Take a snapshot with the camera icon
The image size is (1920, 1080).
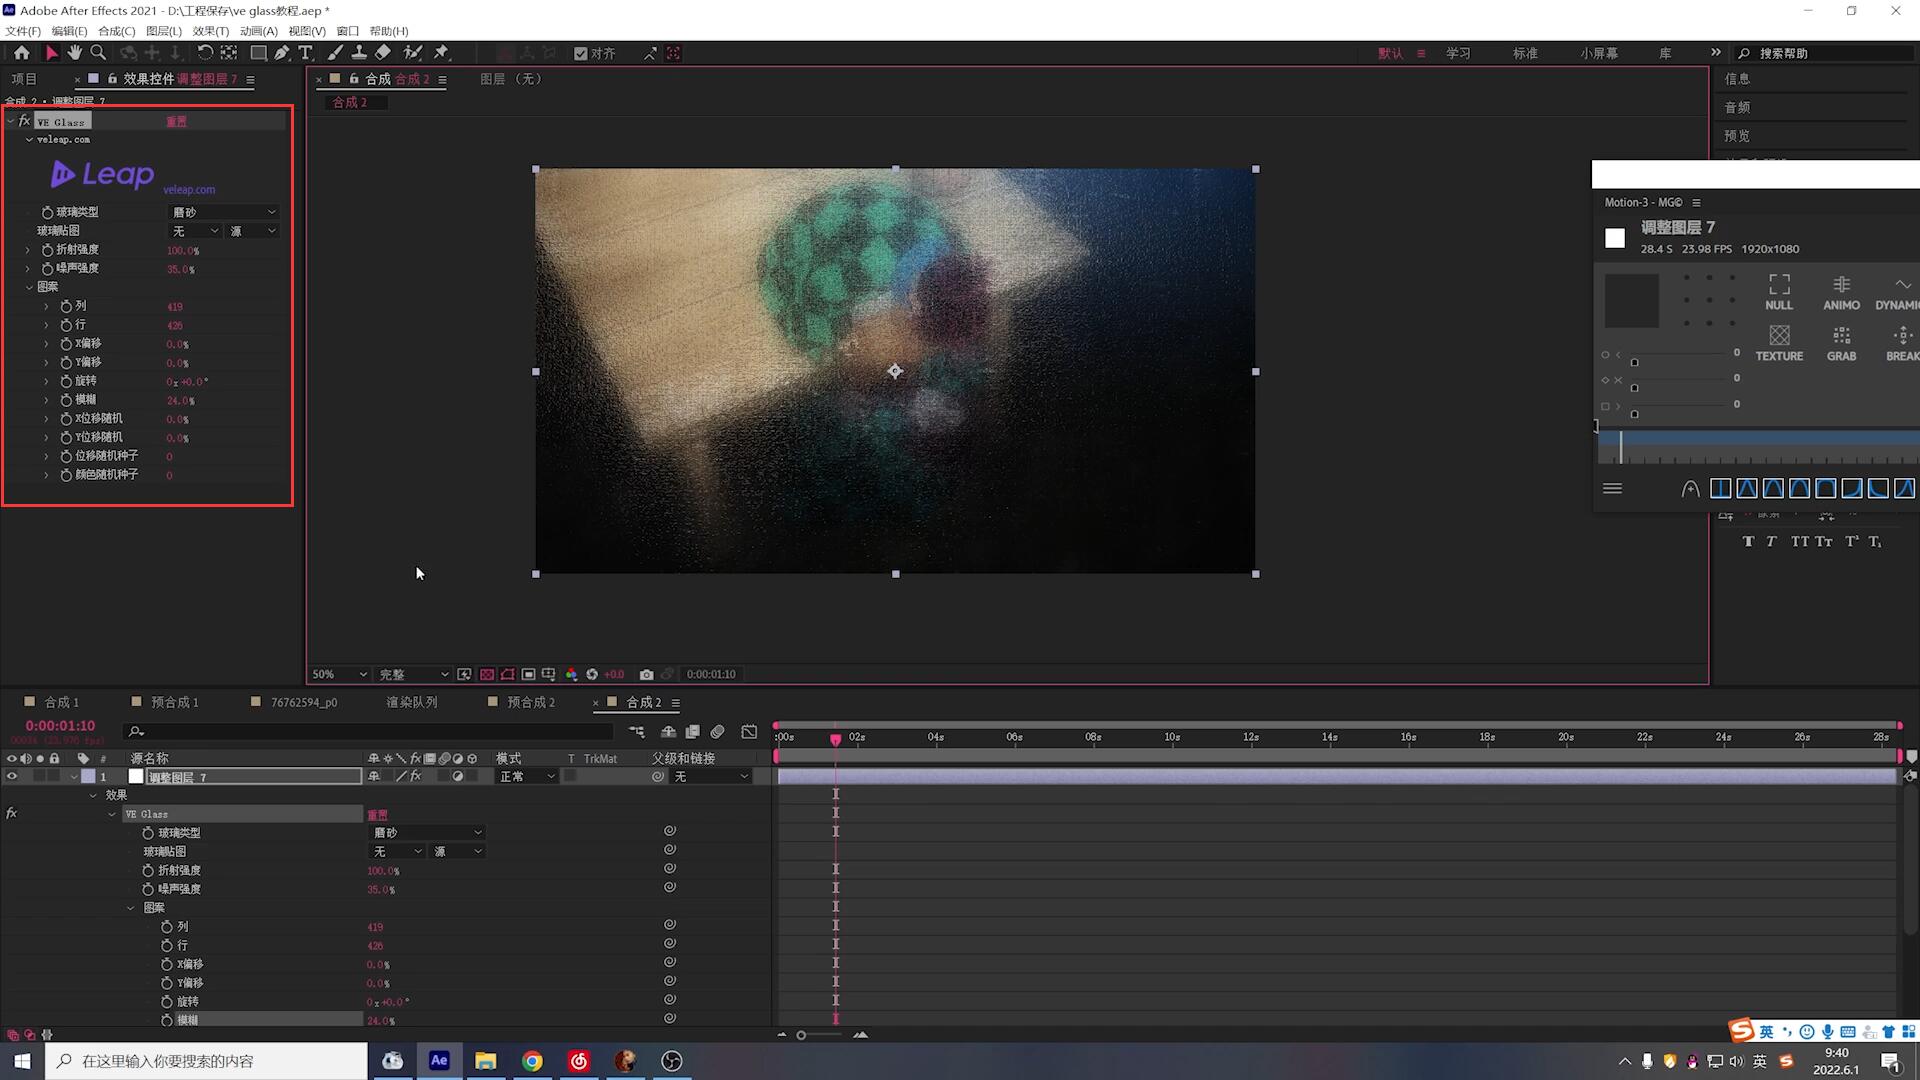click(x=646, y=675)
